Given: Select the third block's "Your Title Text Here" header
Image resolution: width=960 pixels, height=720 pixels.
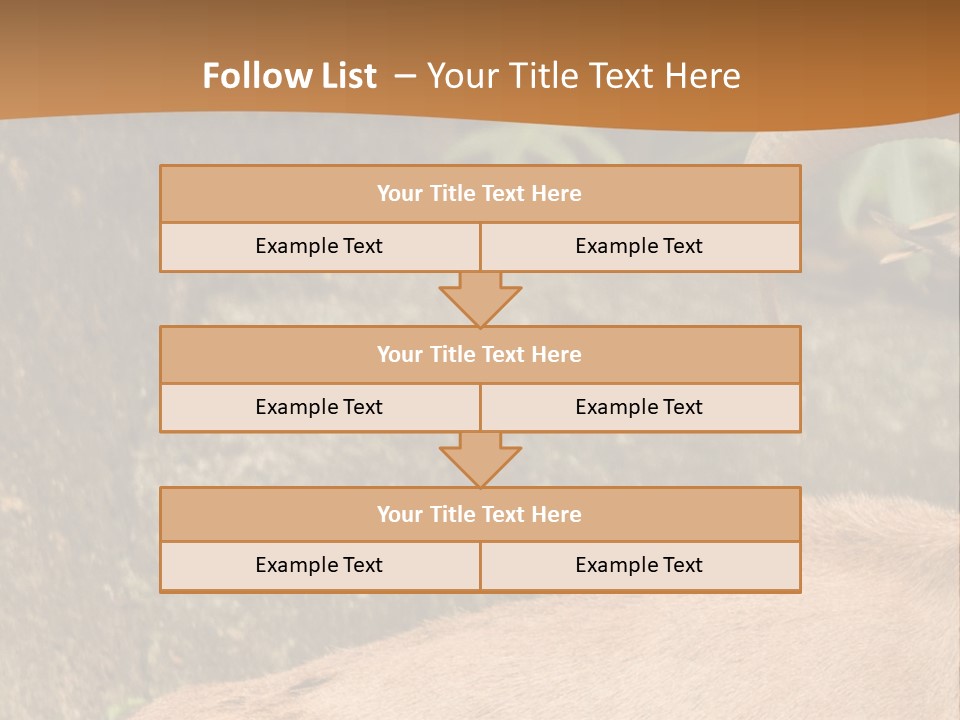Looking at the screenshot, I should pyautogui.click(x=480, y=514).
